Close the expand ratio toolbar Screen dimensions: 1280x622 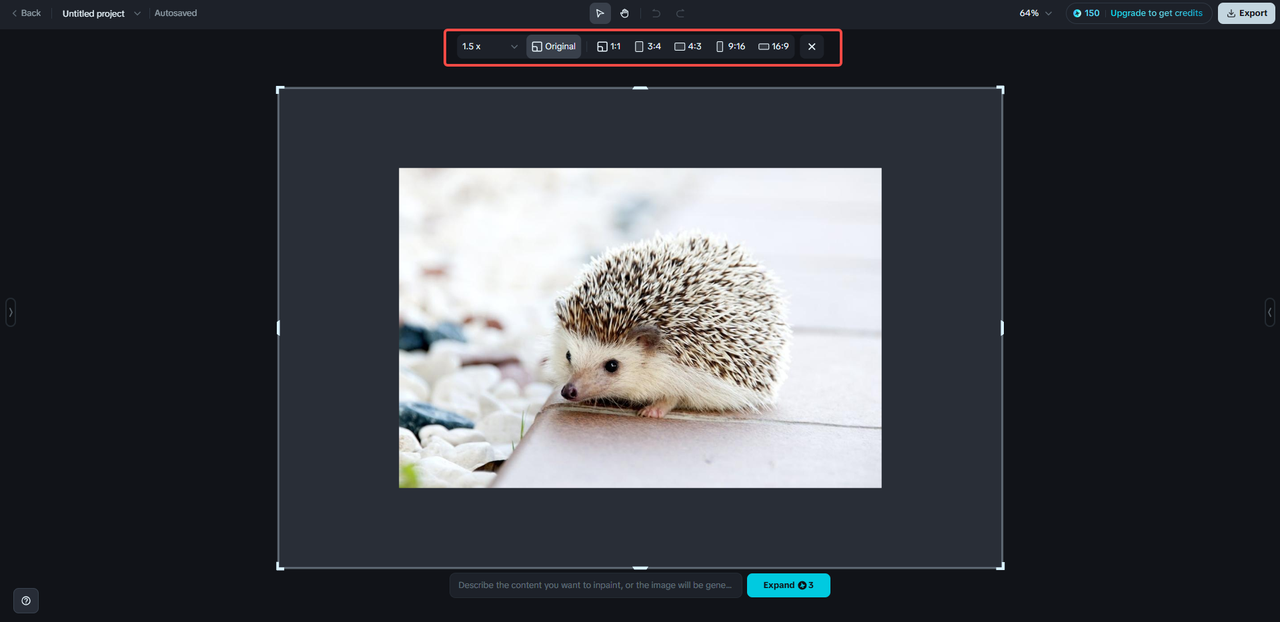coord(812,46)
